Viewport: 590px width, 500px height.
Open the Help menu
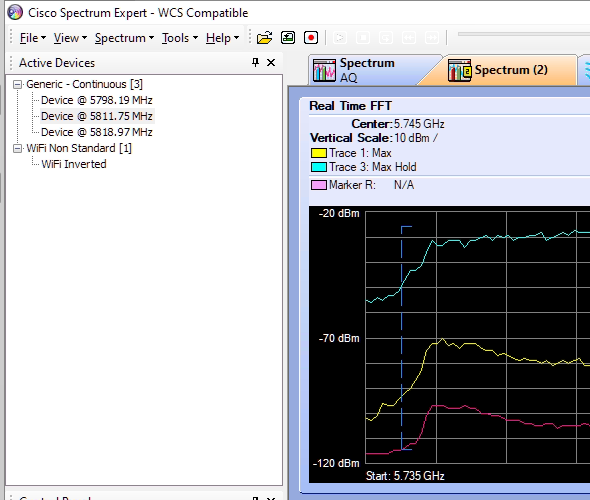pos(222,38)
